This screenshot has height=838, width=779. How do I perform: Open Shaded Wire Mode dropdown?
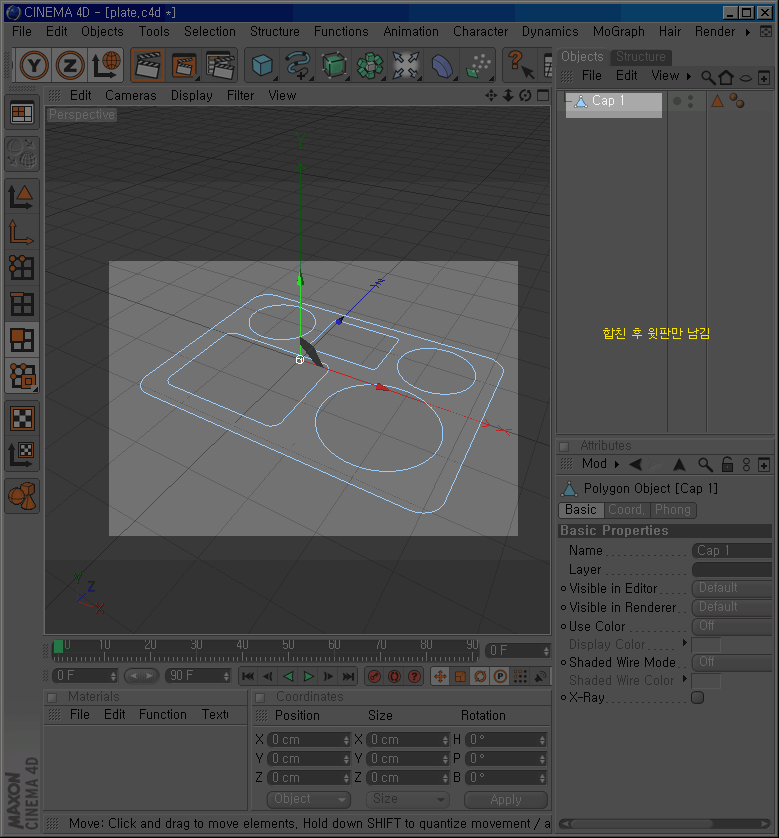(732, 662)
